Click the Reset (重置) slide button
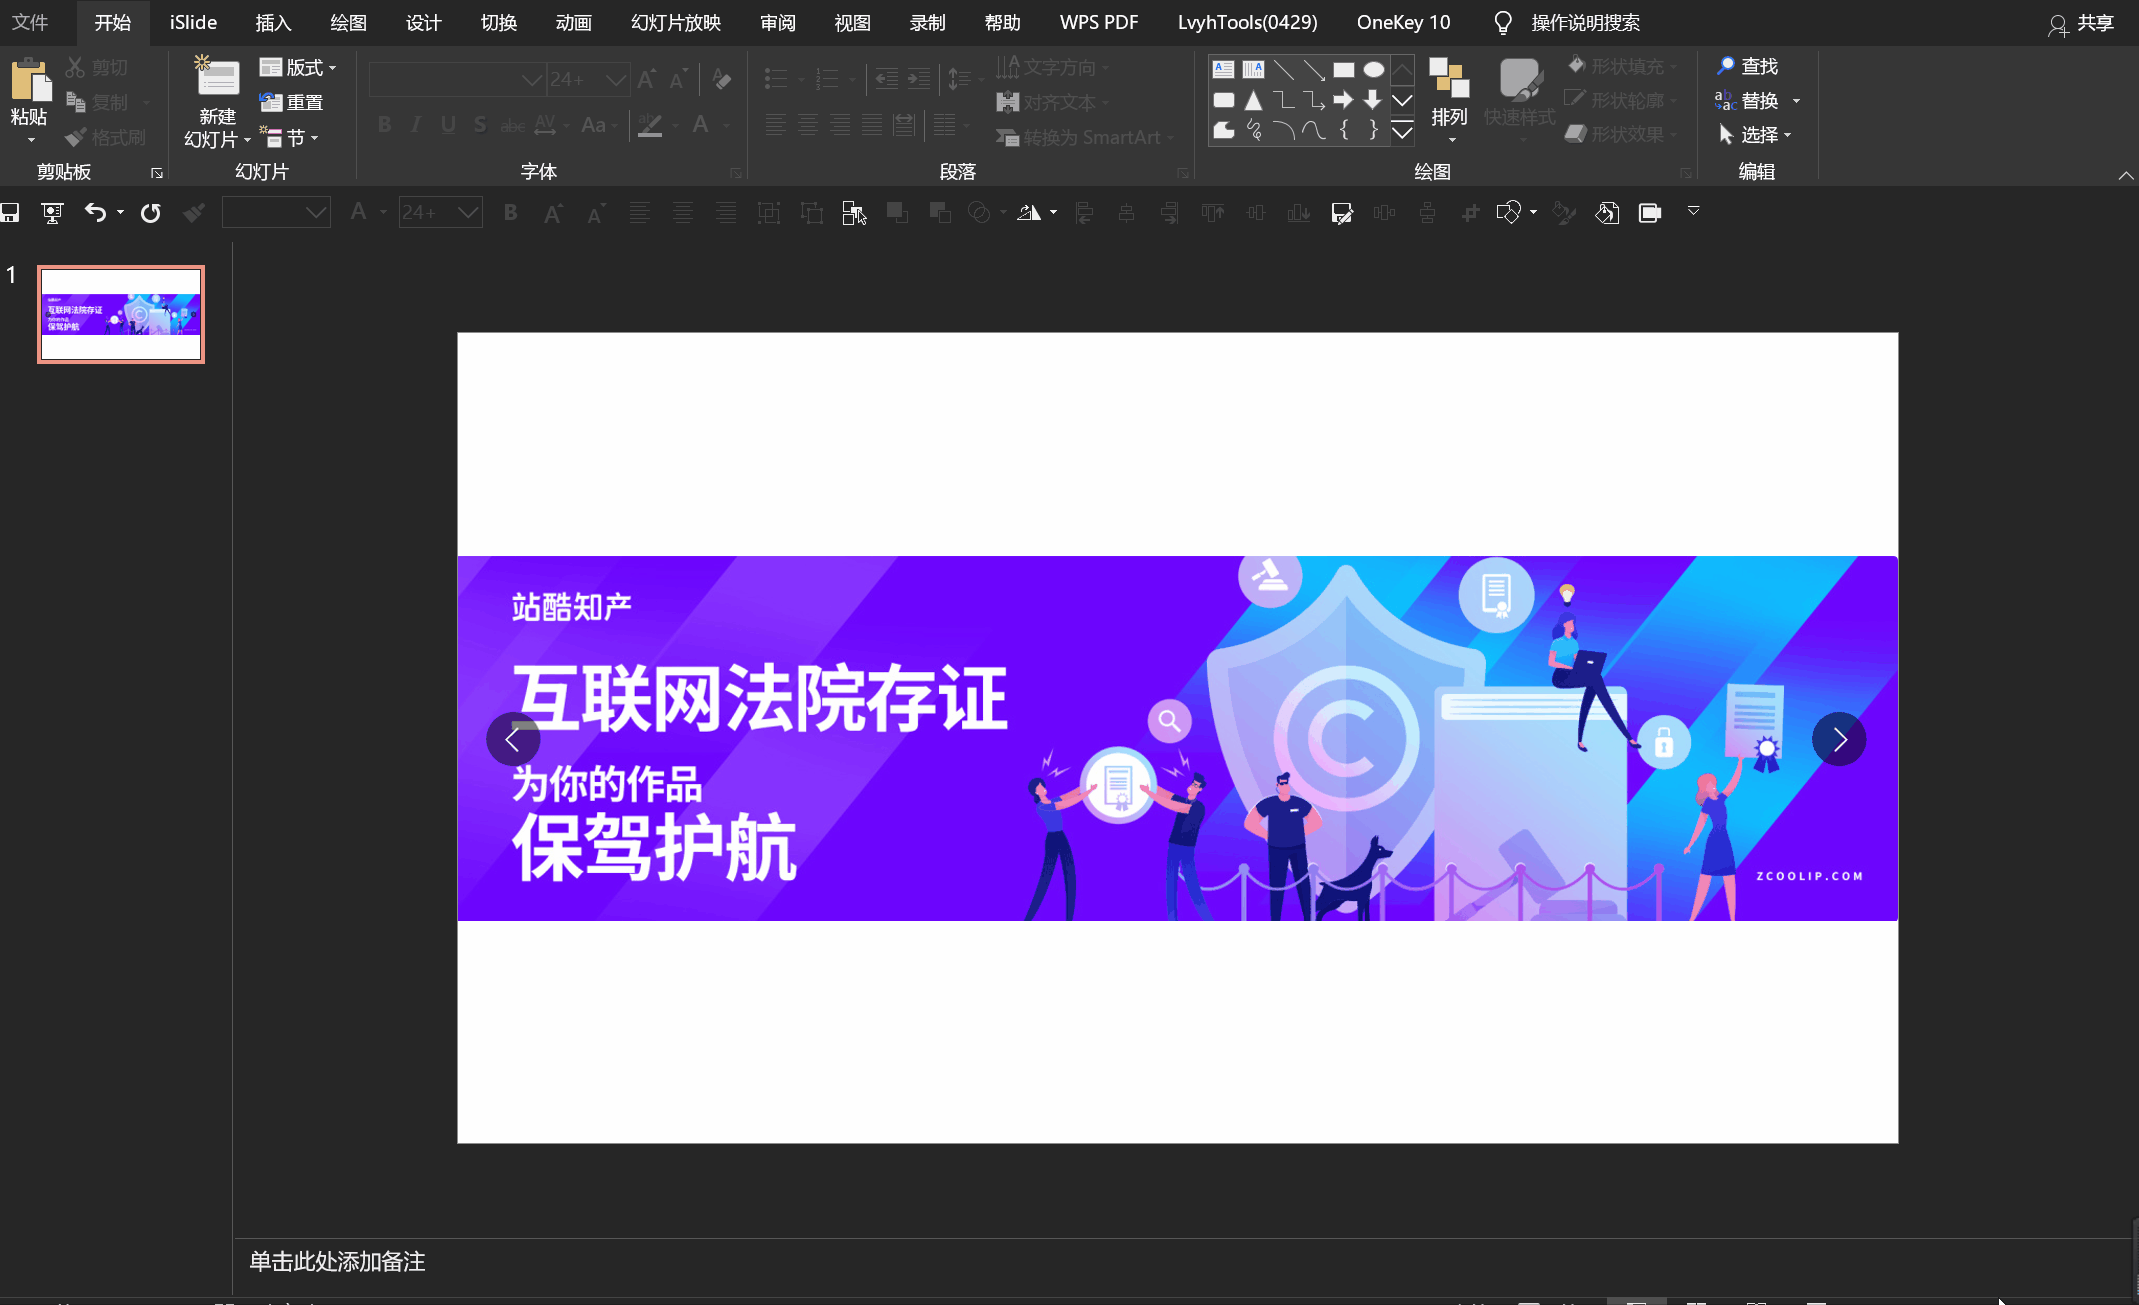Viewport: 2139px width, 1305px height. pos(291,102)
